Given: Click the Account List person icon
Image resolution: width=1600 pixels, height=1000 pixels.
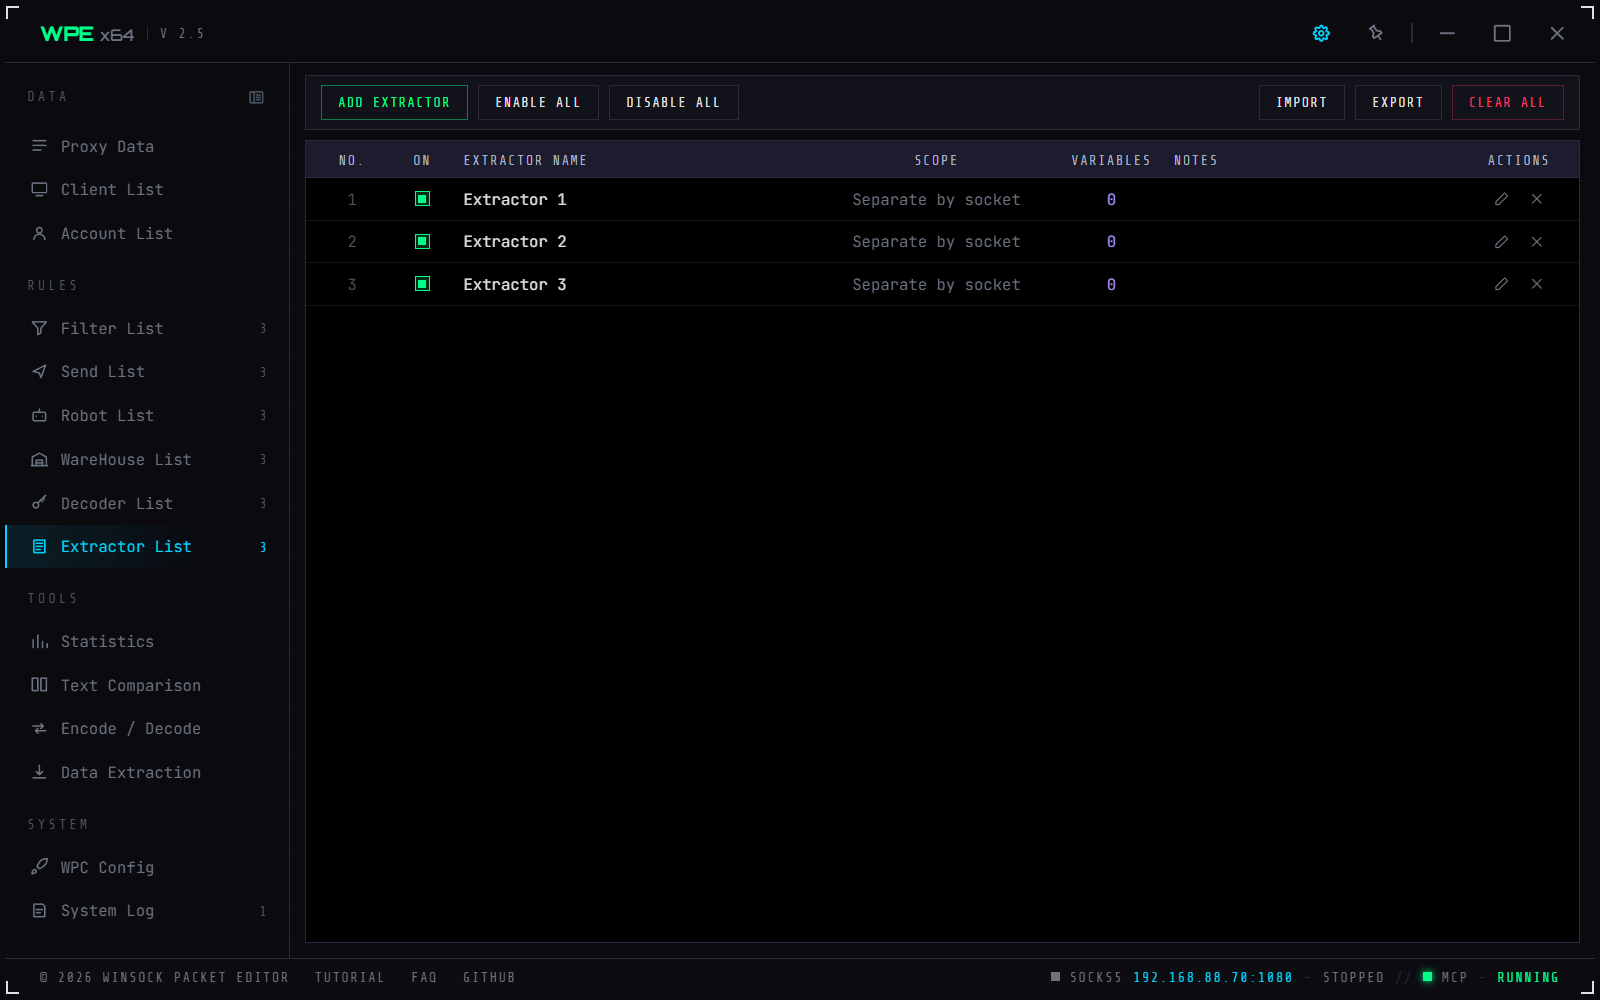Looking at the screenshot, I should tap(39, 233).
